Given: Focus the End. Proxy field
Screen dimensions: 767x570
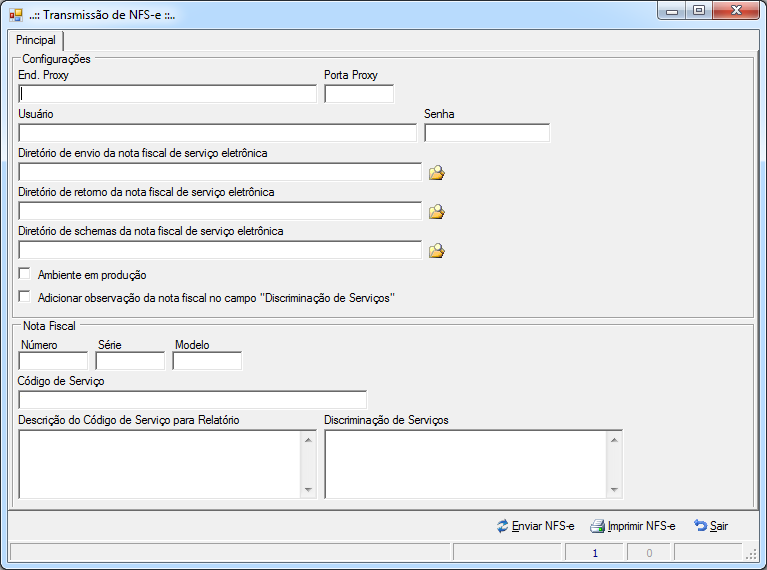Looking at the screenshot, I should pyautogui.click(x=168, y=94).
